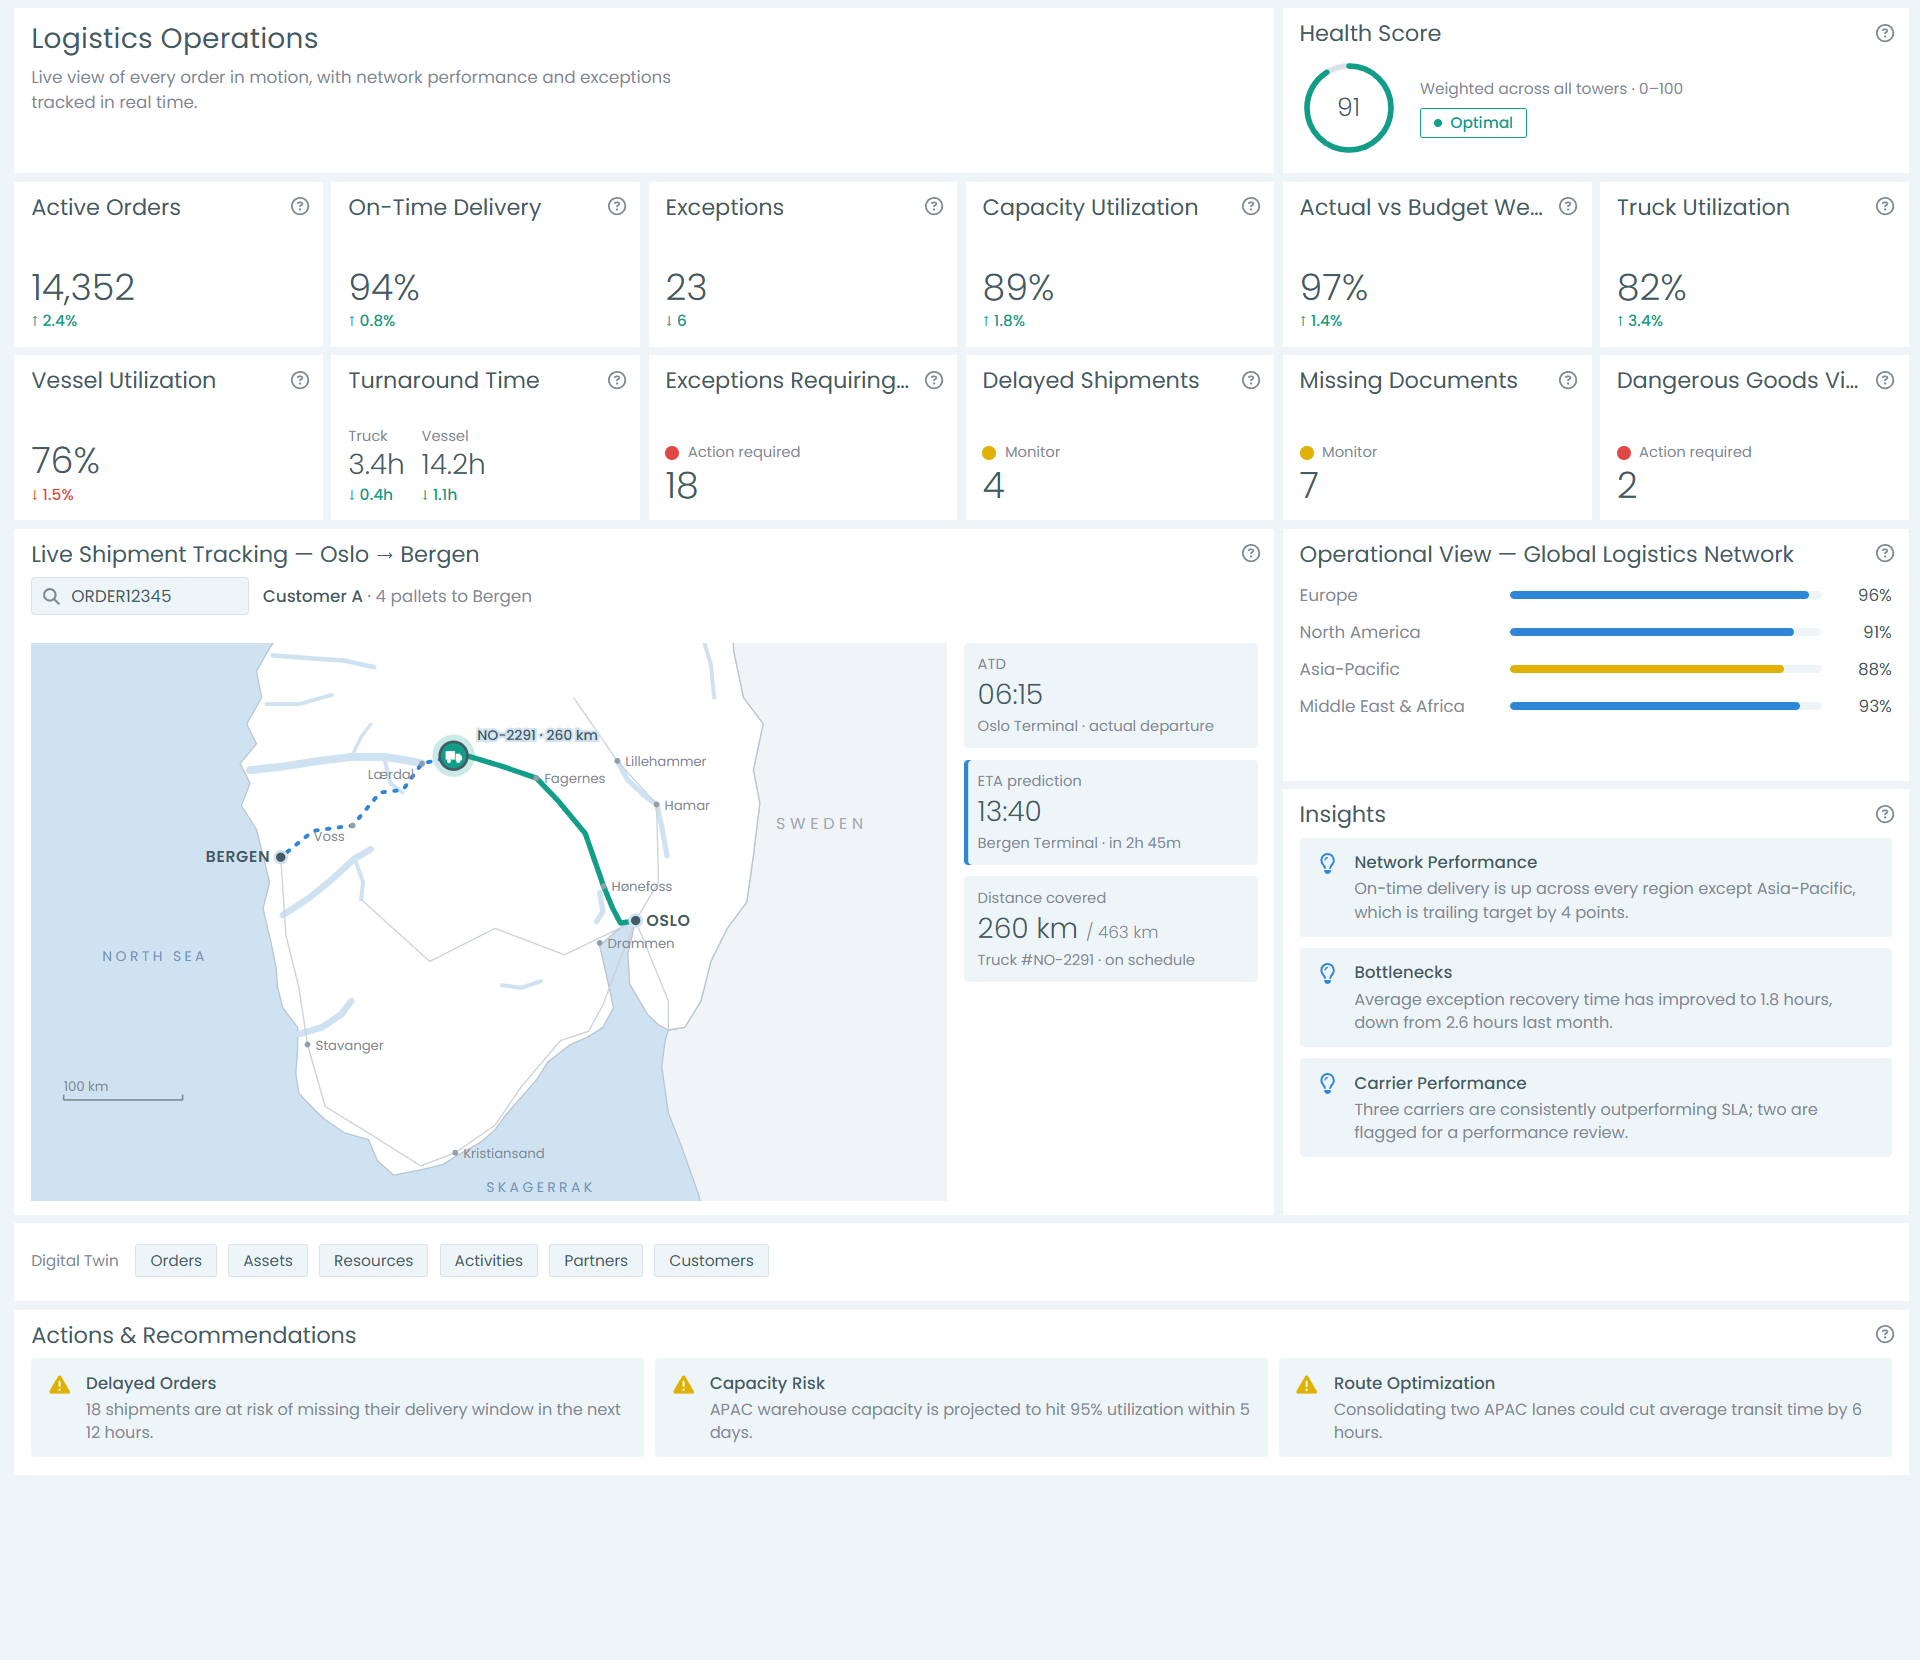Open the Bottlenecks insight card
1920x1660 pixels.
[1595, 997]
